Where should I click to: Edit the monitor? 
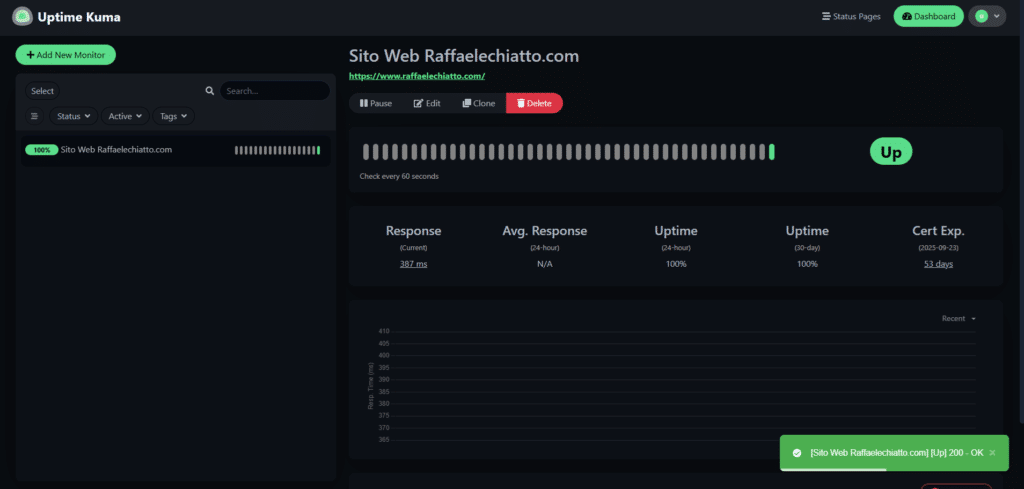pyautogui.click(x=427, y=103)
